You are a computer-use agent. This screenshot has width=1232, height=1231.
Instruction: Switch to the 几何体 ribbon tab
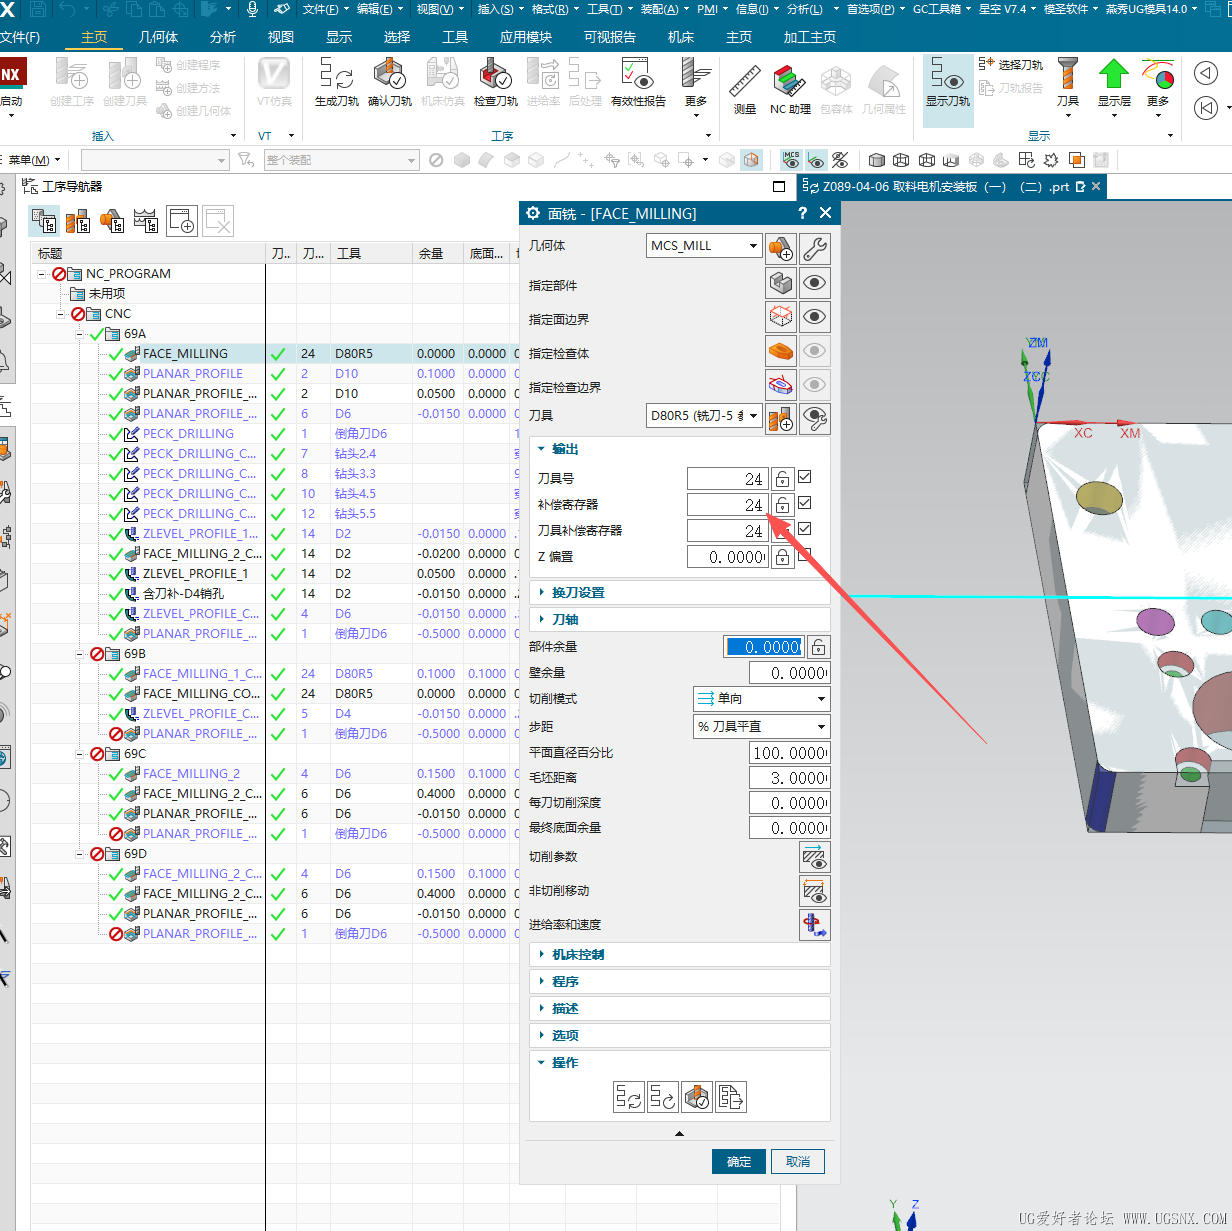(158, 37)
